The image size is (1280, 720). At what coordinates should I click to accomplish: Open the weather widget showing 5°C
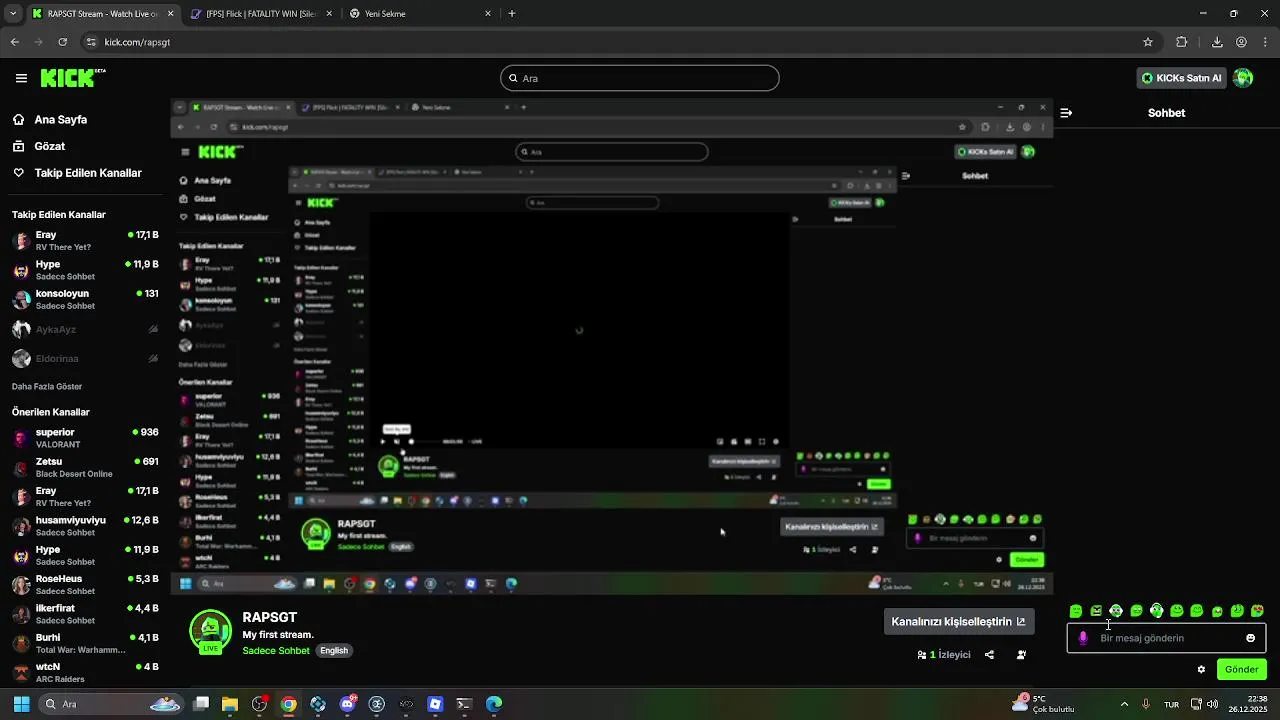(1043, 704)
